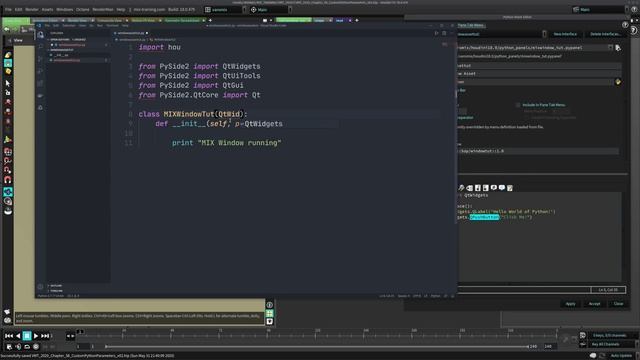Collapse the OPEN EDITORS section in VS Code
640x360 pixels.
coord(67,40)
